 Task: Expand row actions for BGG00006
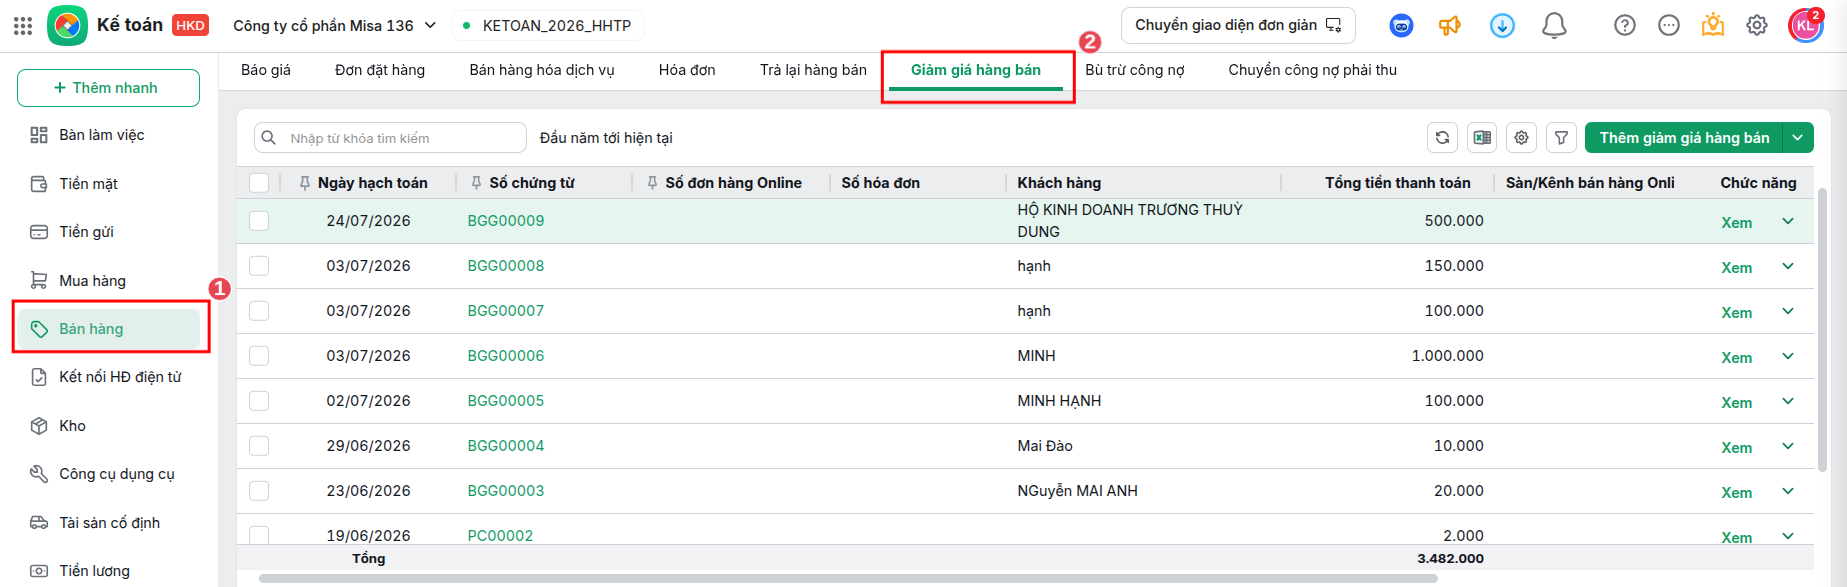coord(1788,356)
